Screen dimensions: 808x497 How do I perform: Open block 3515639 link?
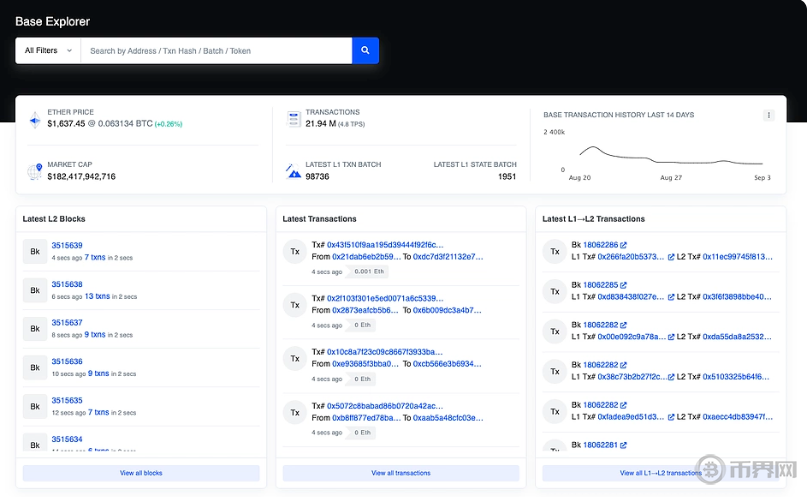coord(67,245)
